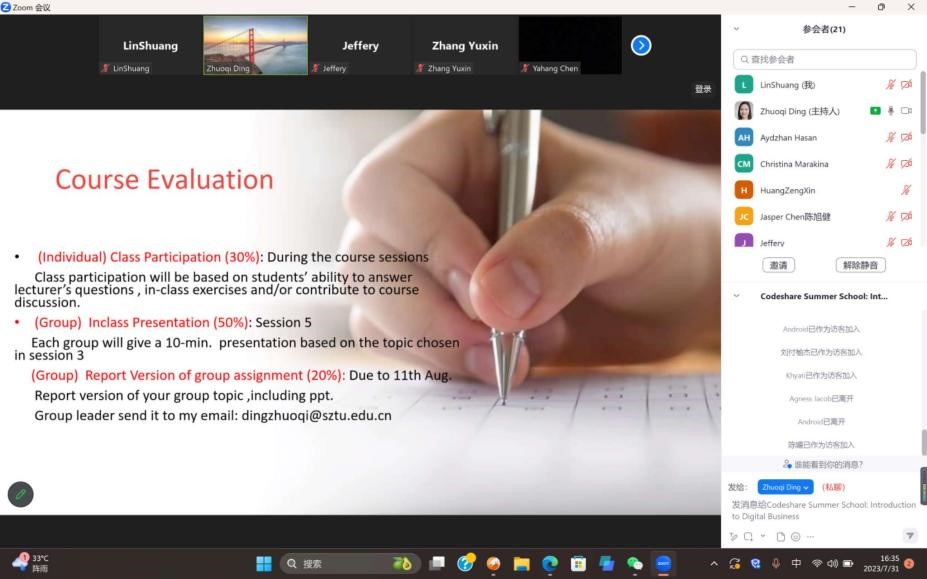Toggle Aydzhan Hasan's camera-off icon
The width and height of the screenshot is (927, 579).
(906, 137)
